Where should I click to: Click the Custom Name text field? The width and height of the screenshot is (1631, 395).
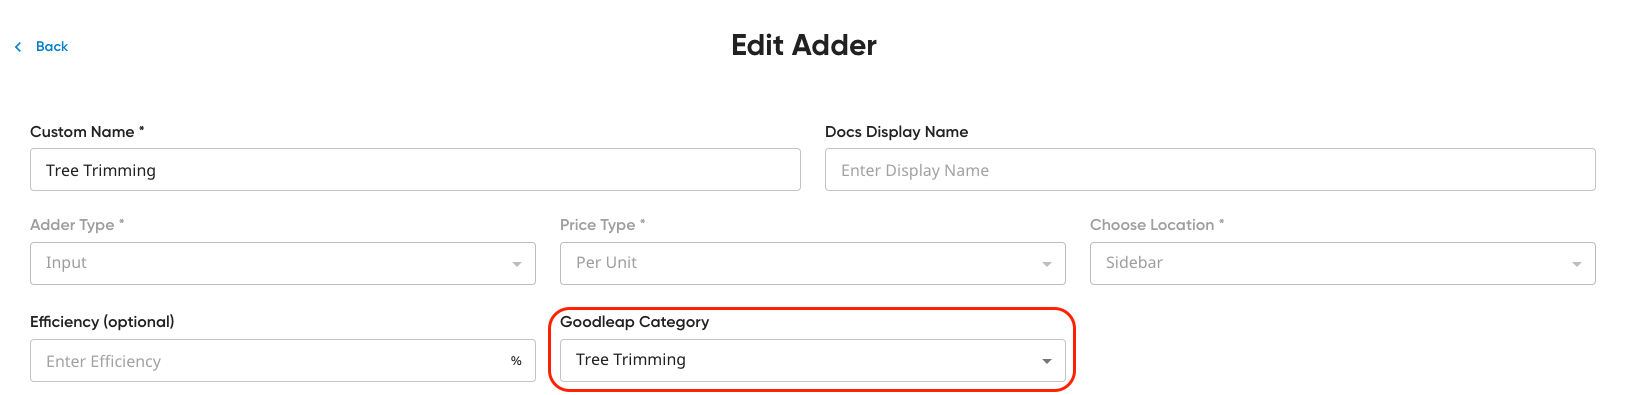pyautogui.click(x=415, y=170)
